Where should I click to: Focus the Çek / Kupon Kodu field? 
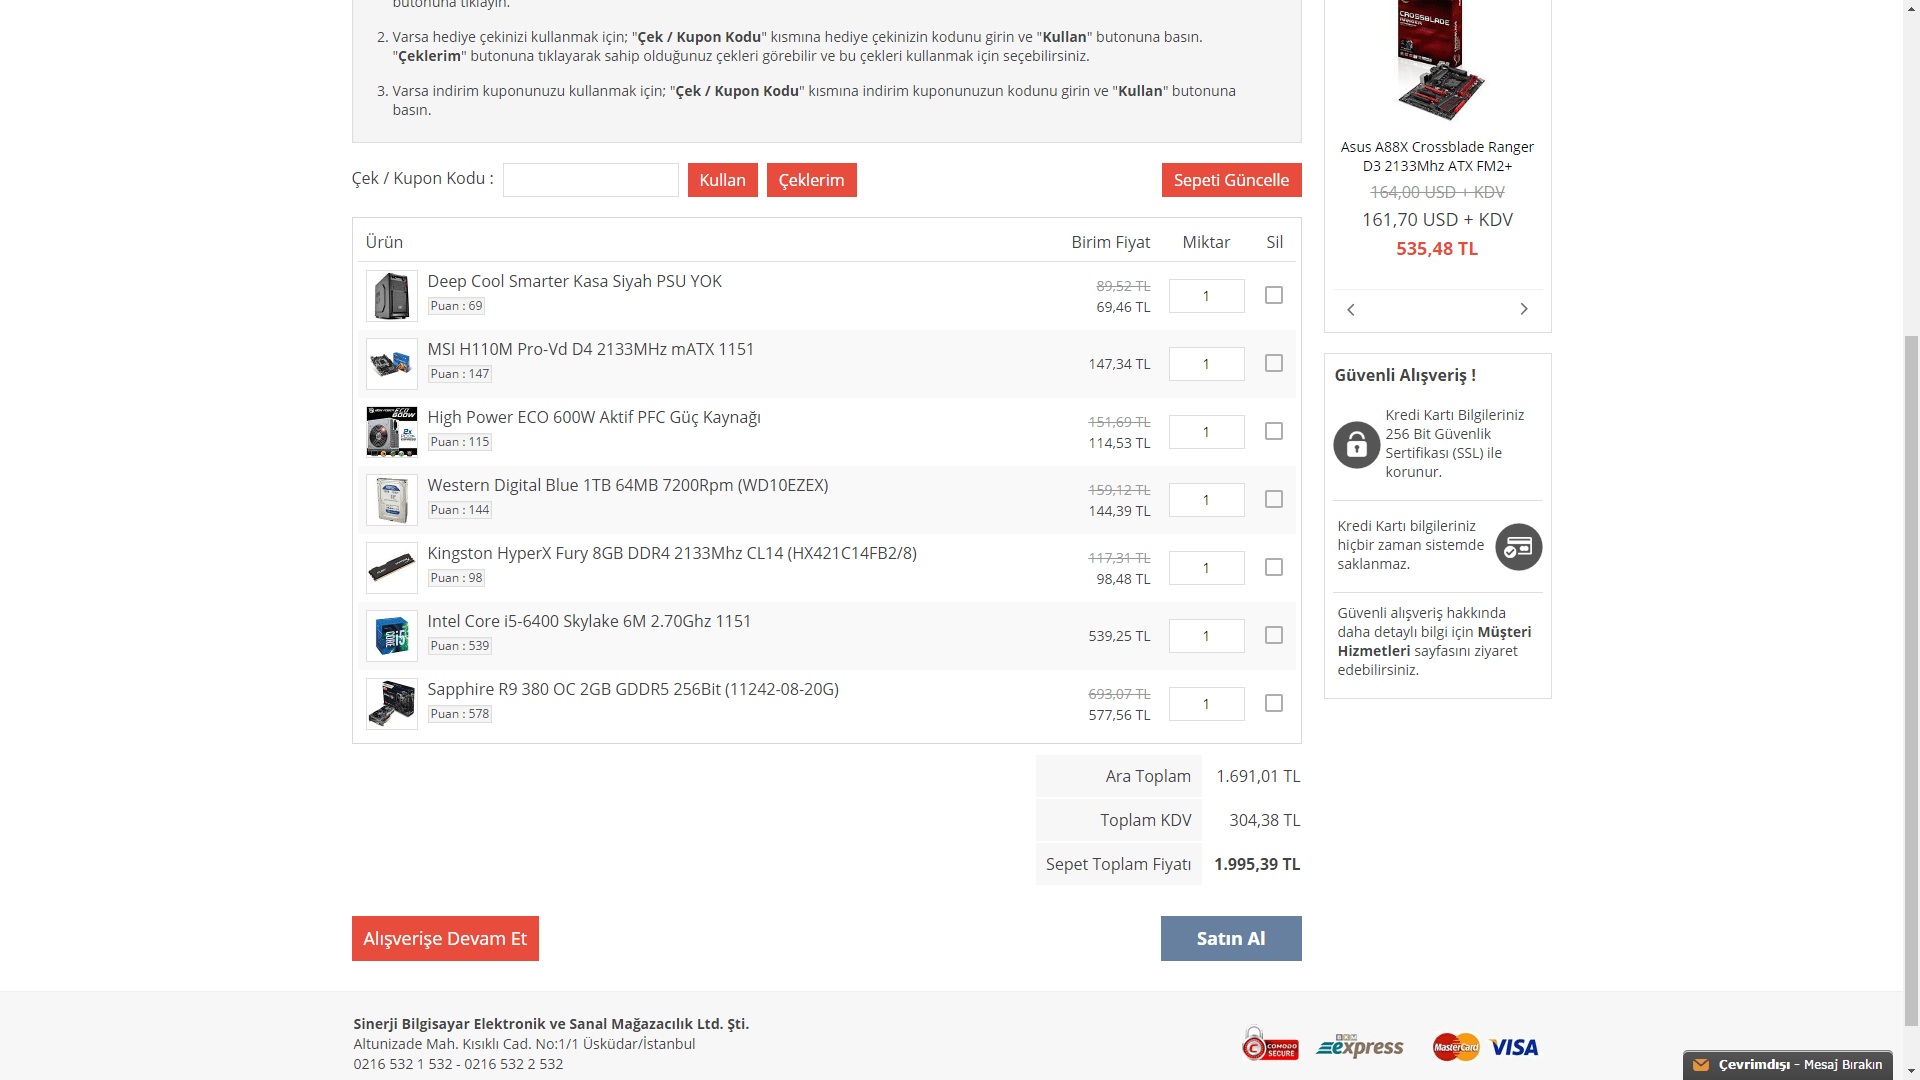[x=590, y=180]
